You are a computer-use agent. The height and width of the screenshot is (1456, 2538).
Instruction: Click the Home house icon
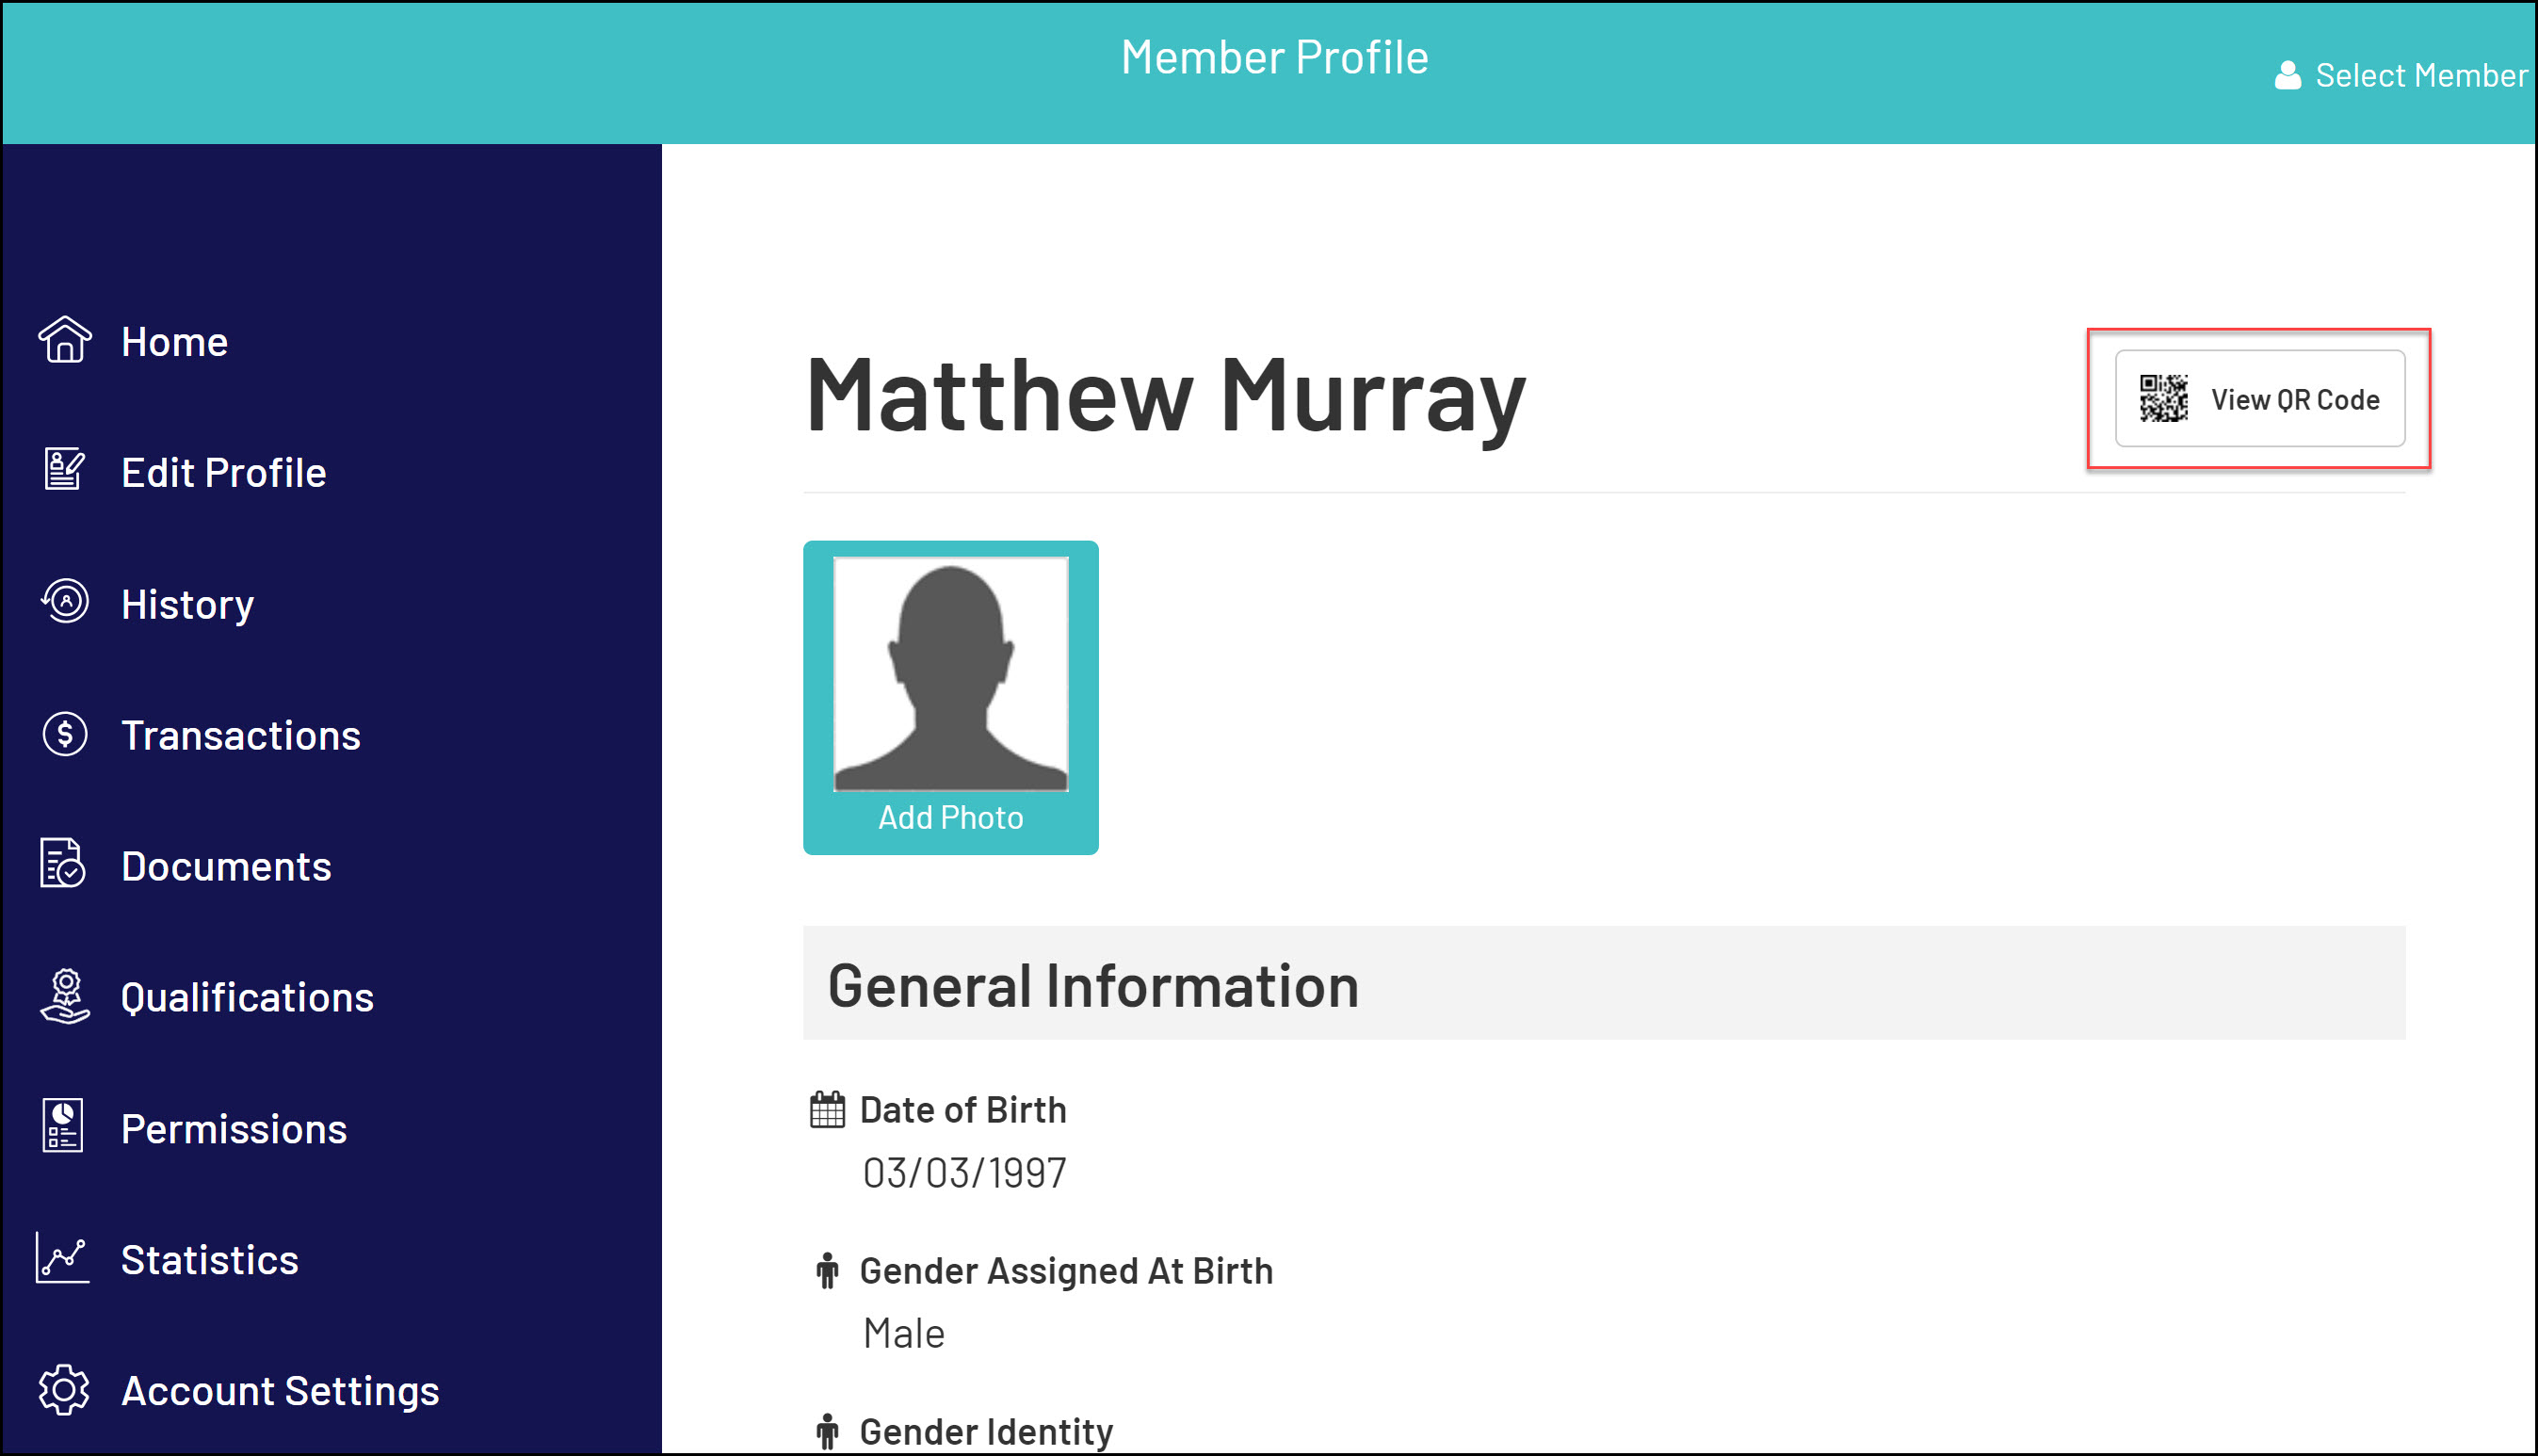pyautogui.click(x=65, y=340)
